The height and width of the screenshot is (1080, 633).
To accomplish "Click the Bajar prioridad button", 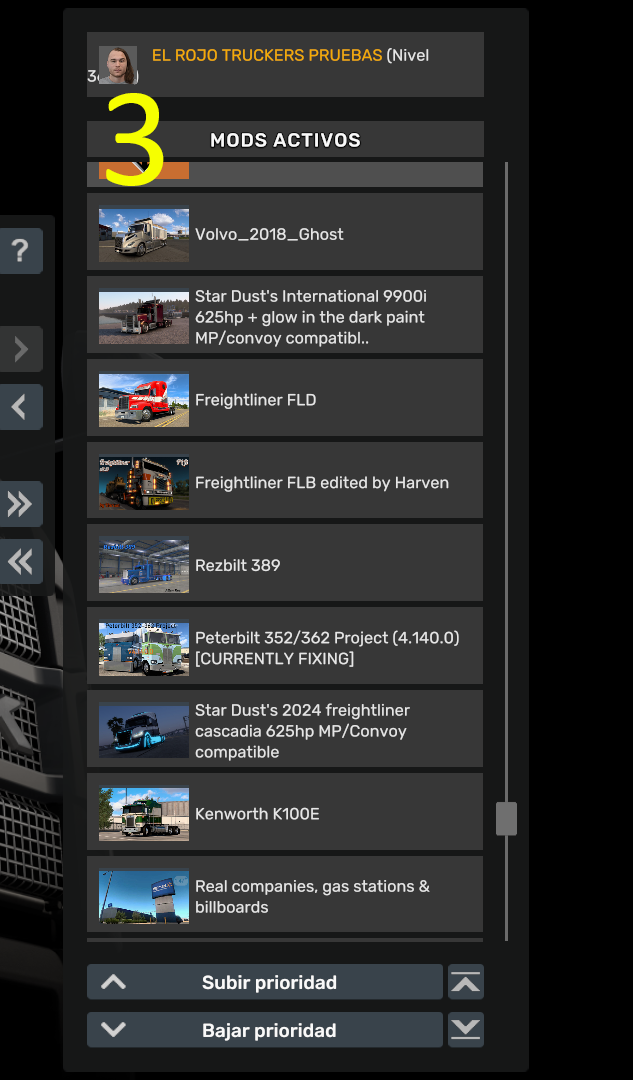I will click(x=264, y=1030).
